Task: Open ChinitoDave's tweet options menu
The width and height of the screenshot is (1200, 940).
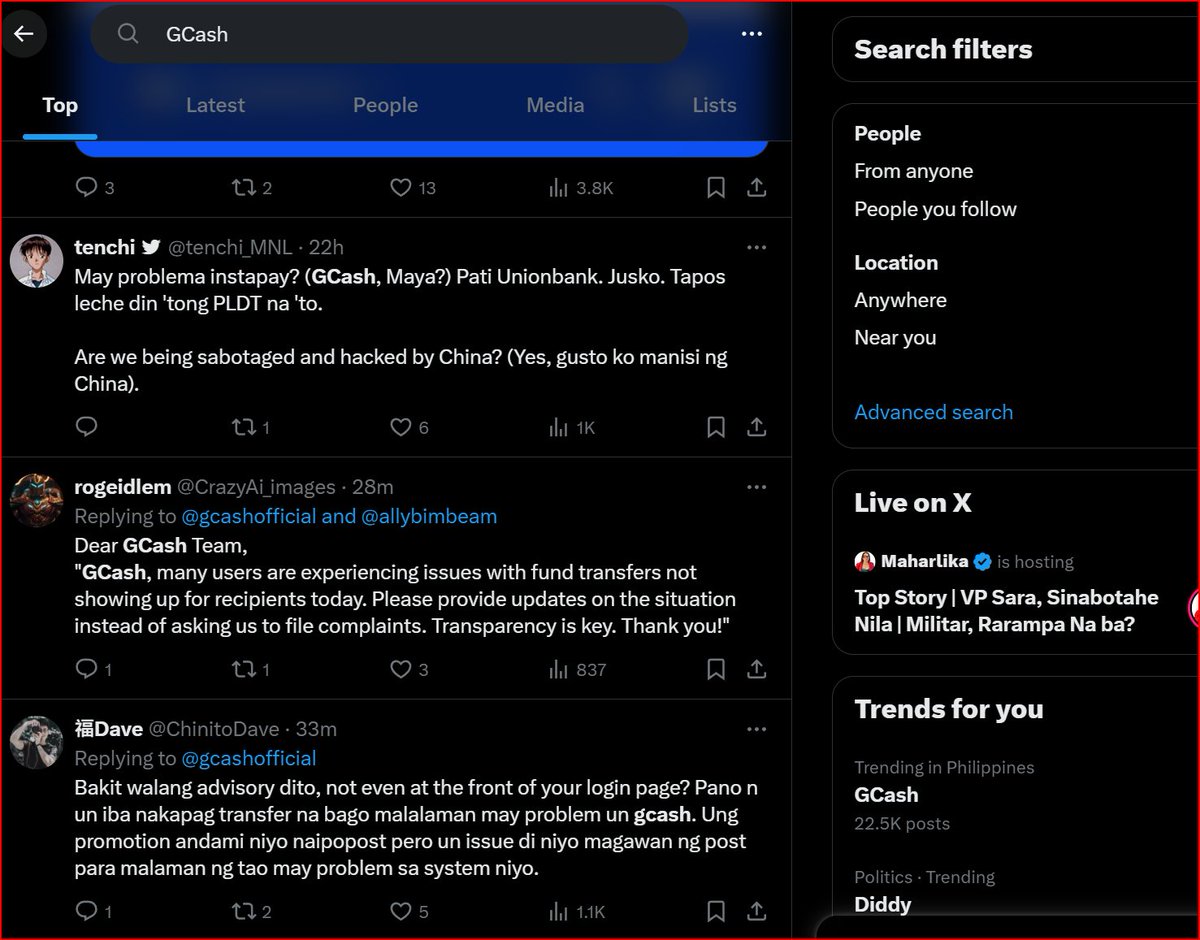Action: click(756, 729)
